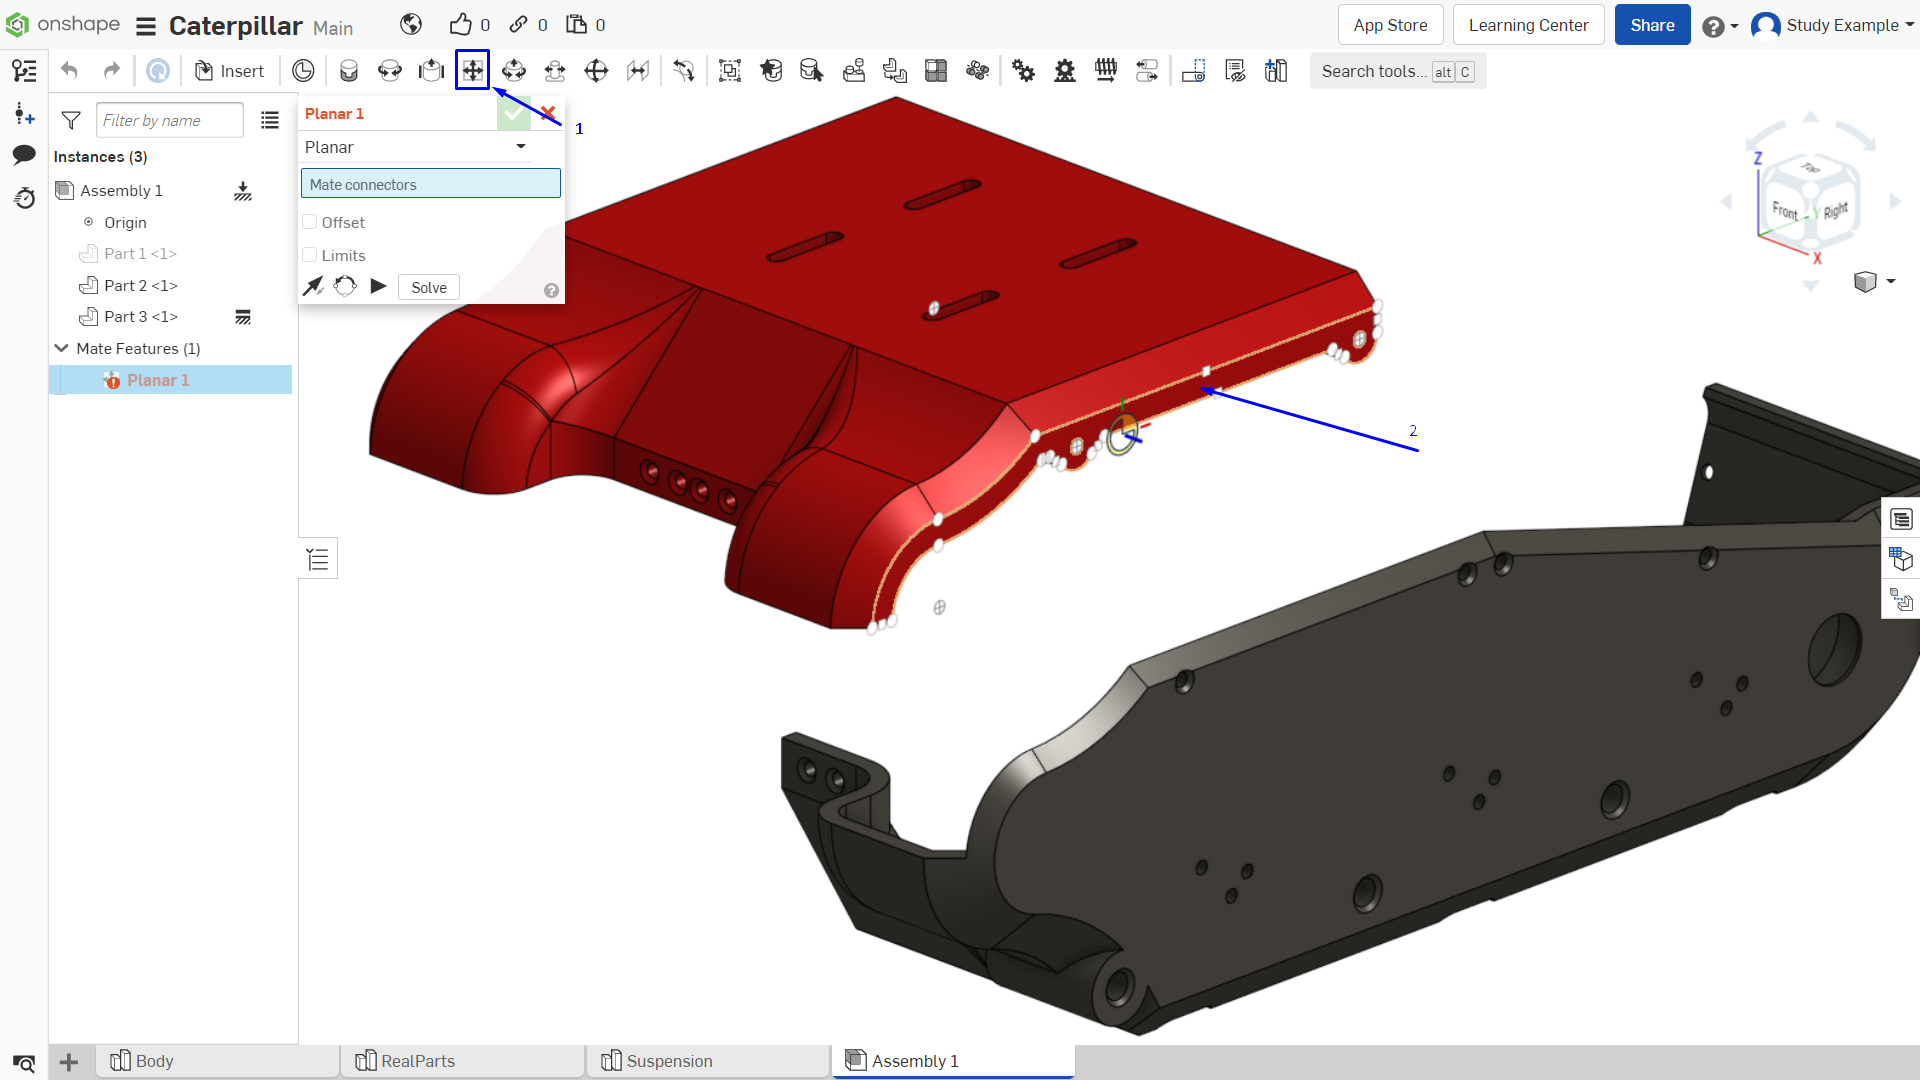Open the comments panel icon
1920x1080 pixels.
[x=24, y=155]
